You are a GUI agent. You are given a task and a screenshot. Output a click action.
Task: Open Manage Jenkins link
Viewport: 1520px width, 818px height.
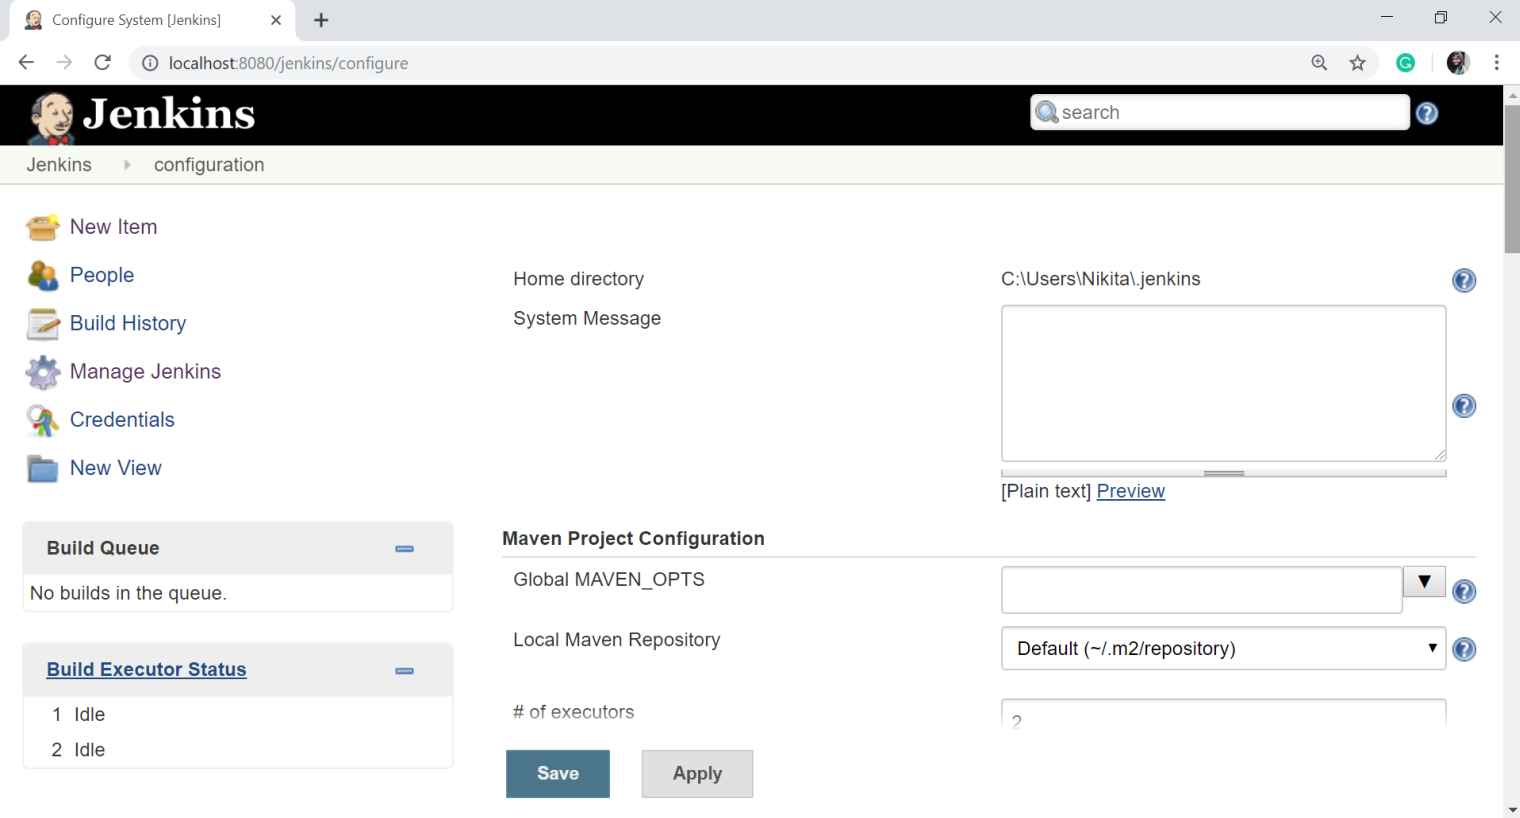pos(145,371)
